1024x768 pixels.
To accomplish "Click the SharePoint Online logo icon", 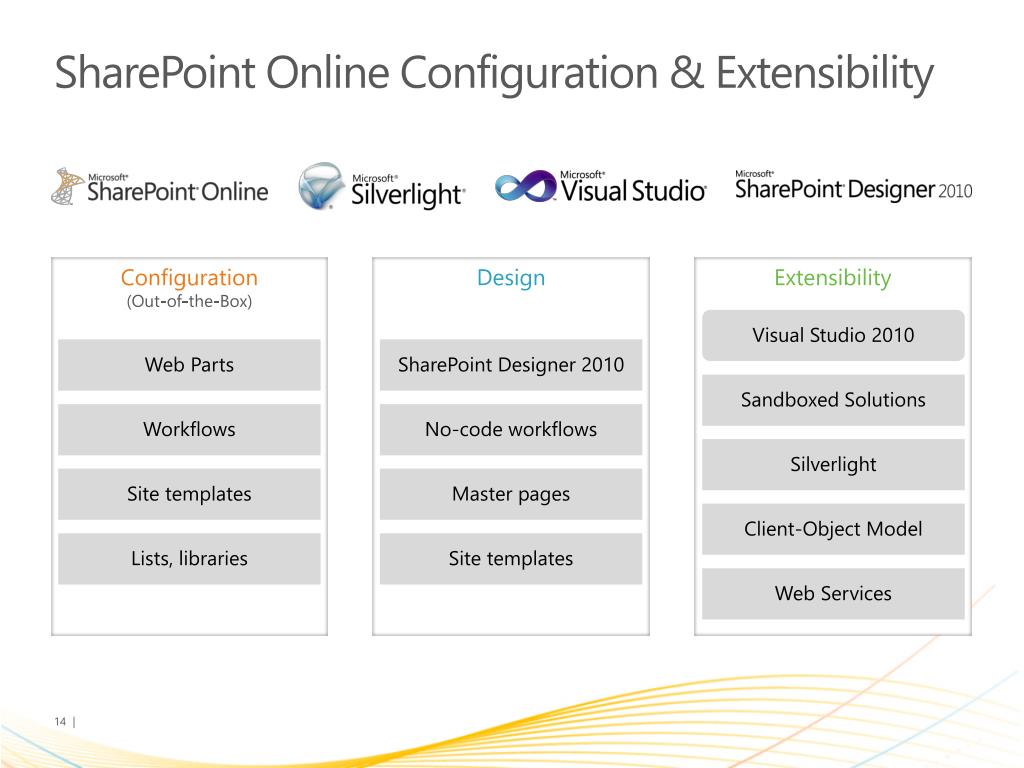I will tap(68, 187).
